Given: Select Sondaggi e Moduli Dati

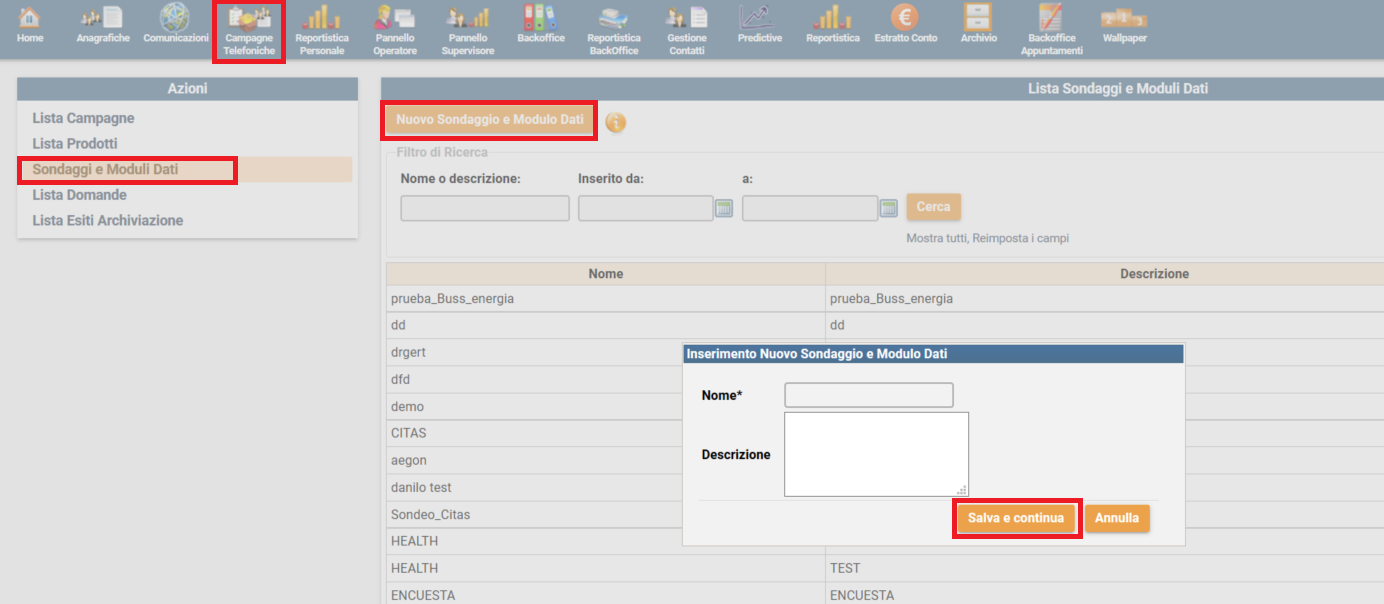Looking at the screenshot, I should click(105, 170).
